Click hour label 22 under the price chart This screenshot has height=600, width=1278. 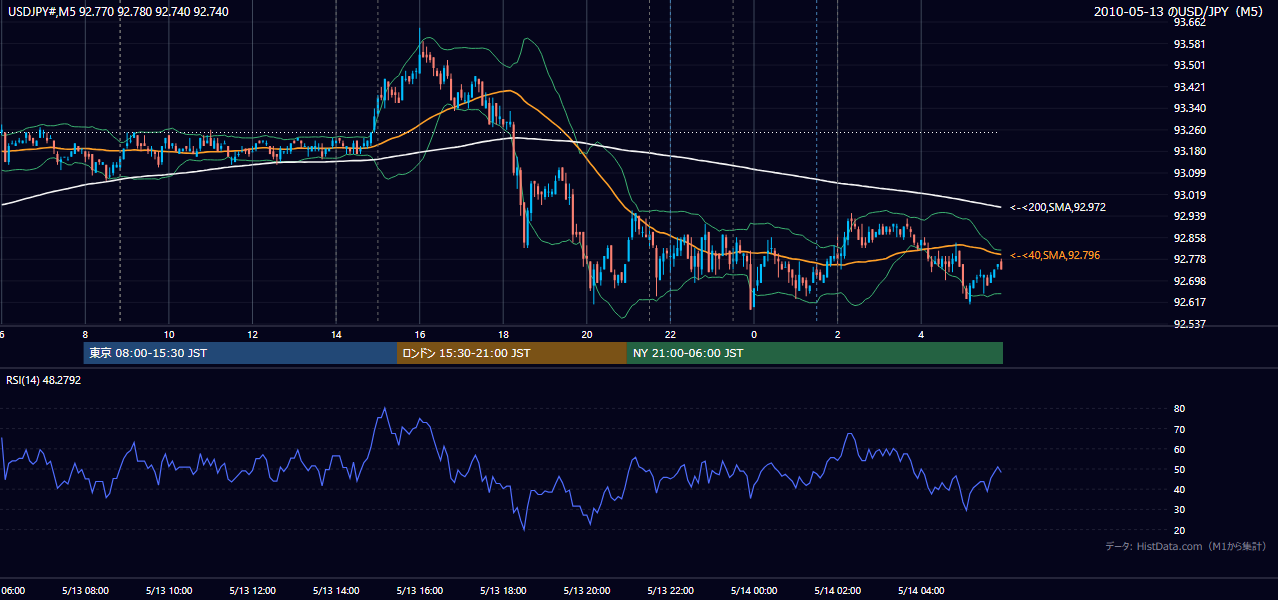coord(670,334)
